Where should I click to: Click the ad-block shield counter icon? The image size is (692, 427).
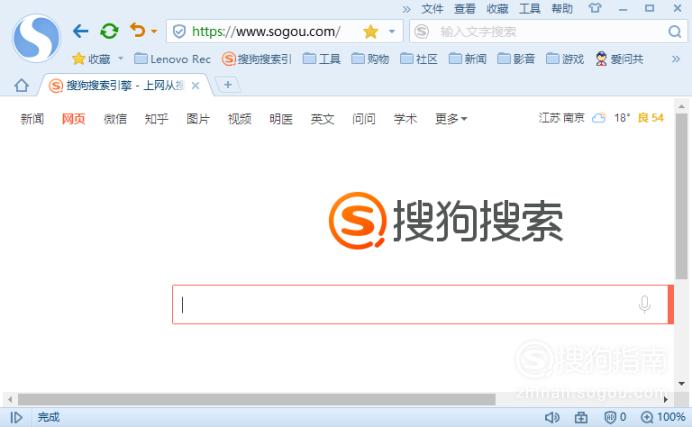pyautogui.click(x=615, y=417)
